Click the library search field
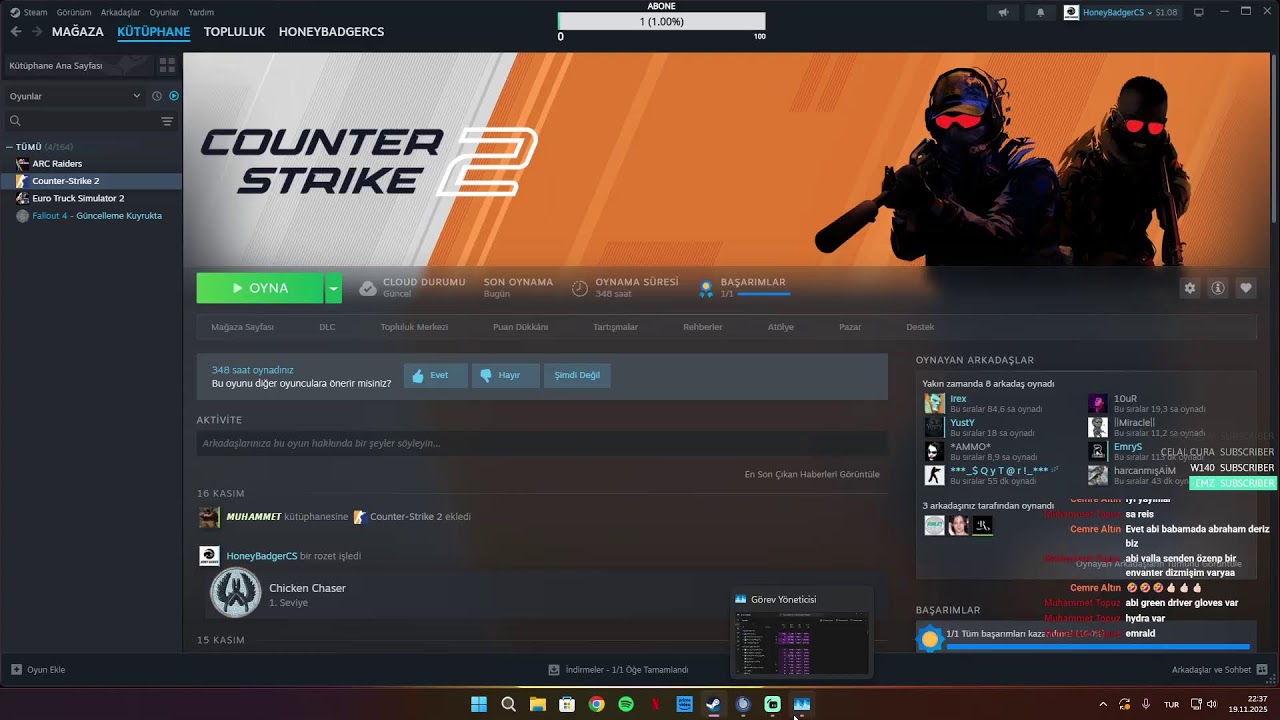The height and width of the screenshot is (720, 1280). click(85, 121)
